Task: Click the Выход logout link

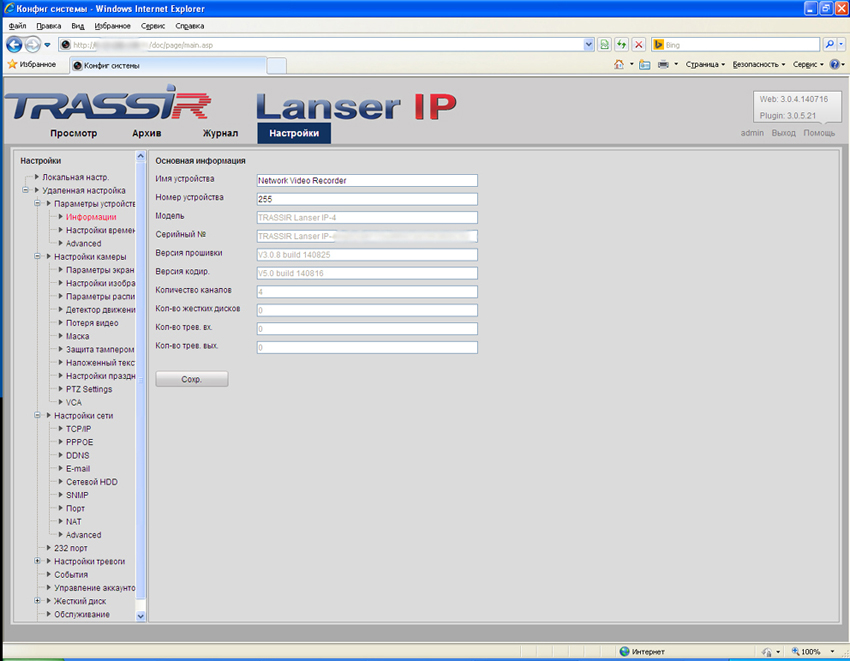Action: click(783, 133)
